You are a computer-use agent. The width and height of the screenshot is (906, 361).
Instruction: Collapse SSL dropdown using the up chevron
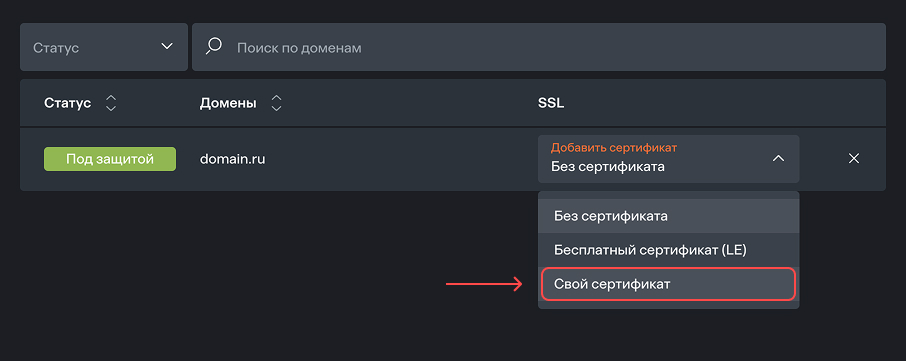tap(778, 158)
